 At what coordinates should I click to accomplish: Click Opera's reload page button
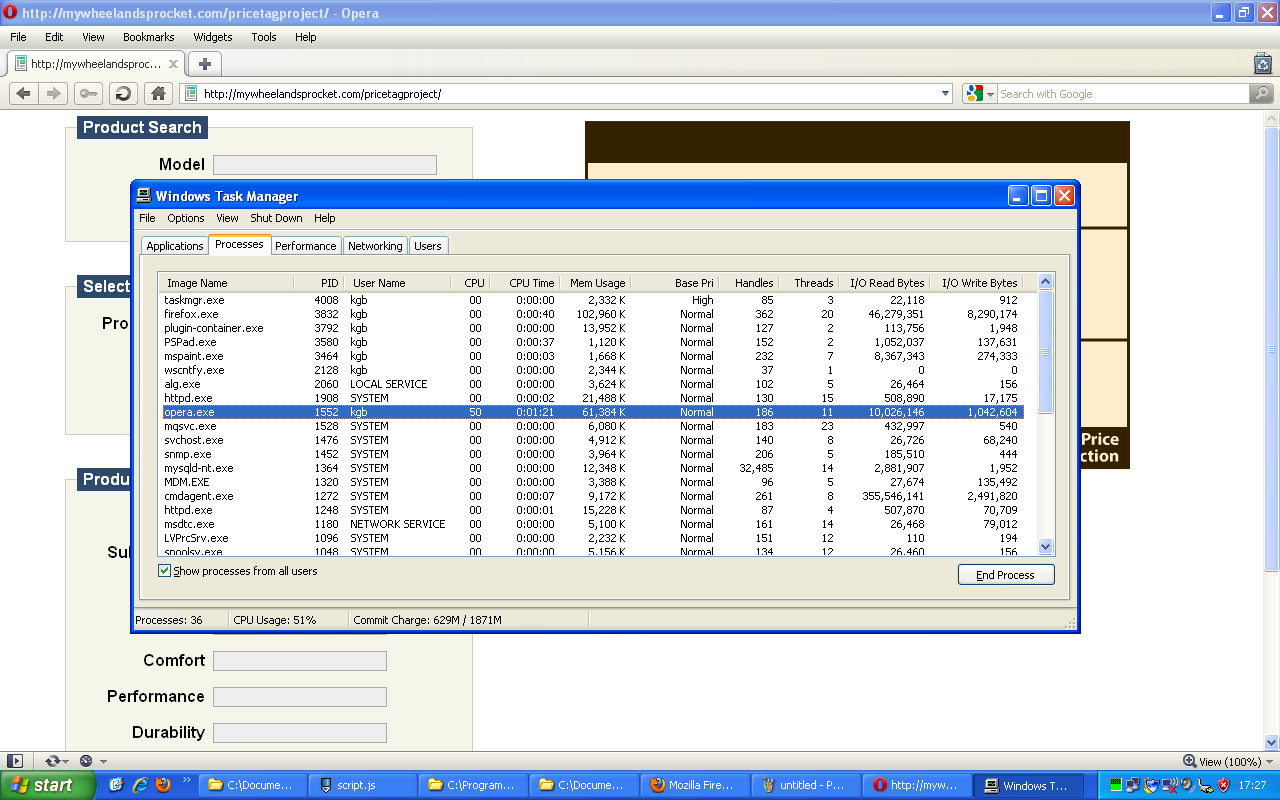(123, 94)
